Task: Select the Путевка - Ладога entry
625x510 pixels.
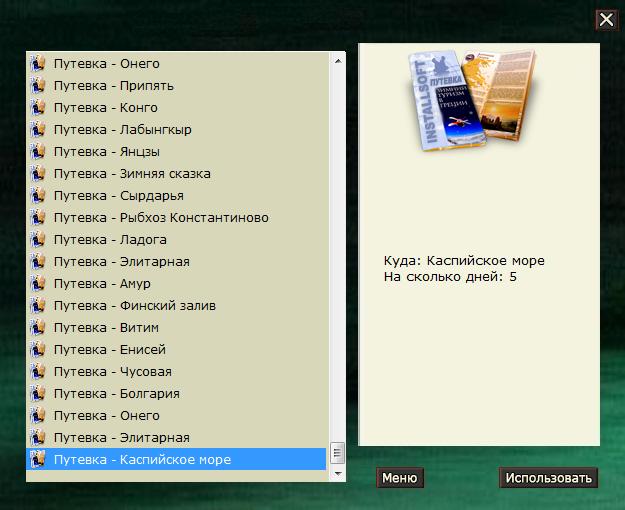Action: (x=176, y=239)
